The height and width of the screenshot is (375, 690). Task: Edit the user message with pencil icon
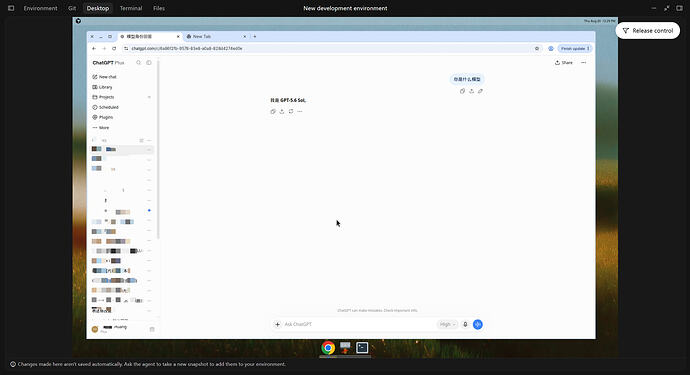point(480,91)
